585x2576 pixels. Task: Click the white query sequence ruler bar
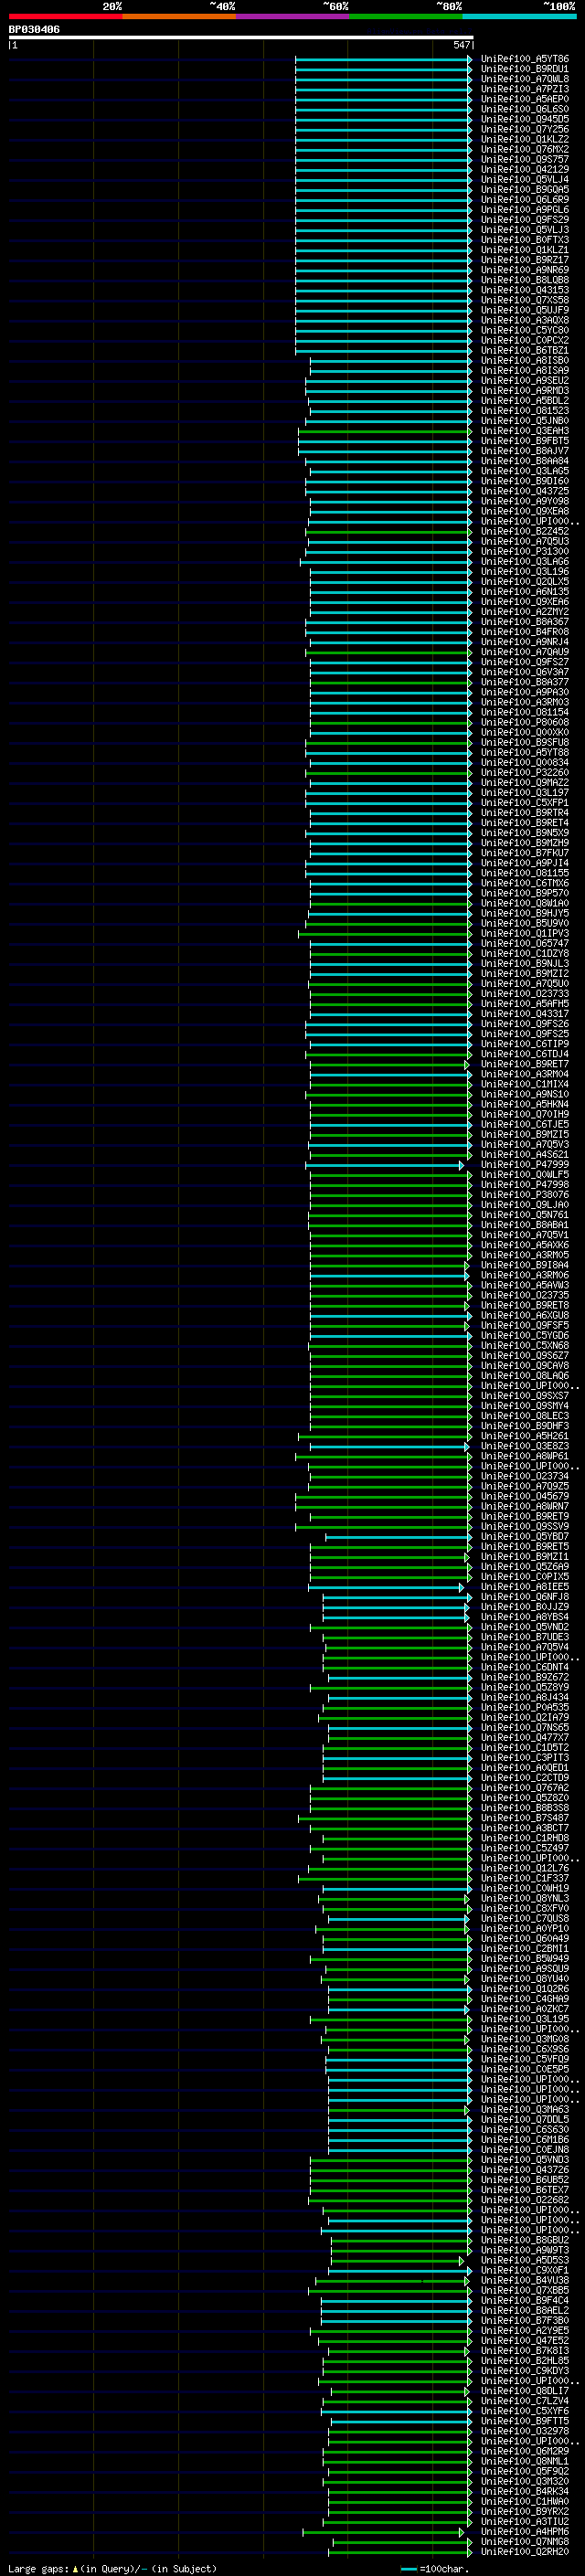(241, 38)
